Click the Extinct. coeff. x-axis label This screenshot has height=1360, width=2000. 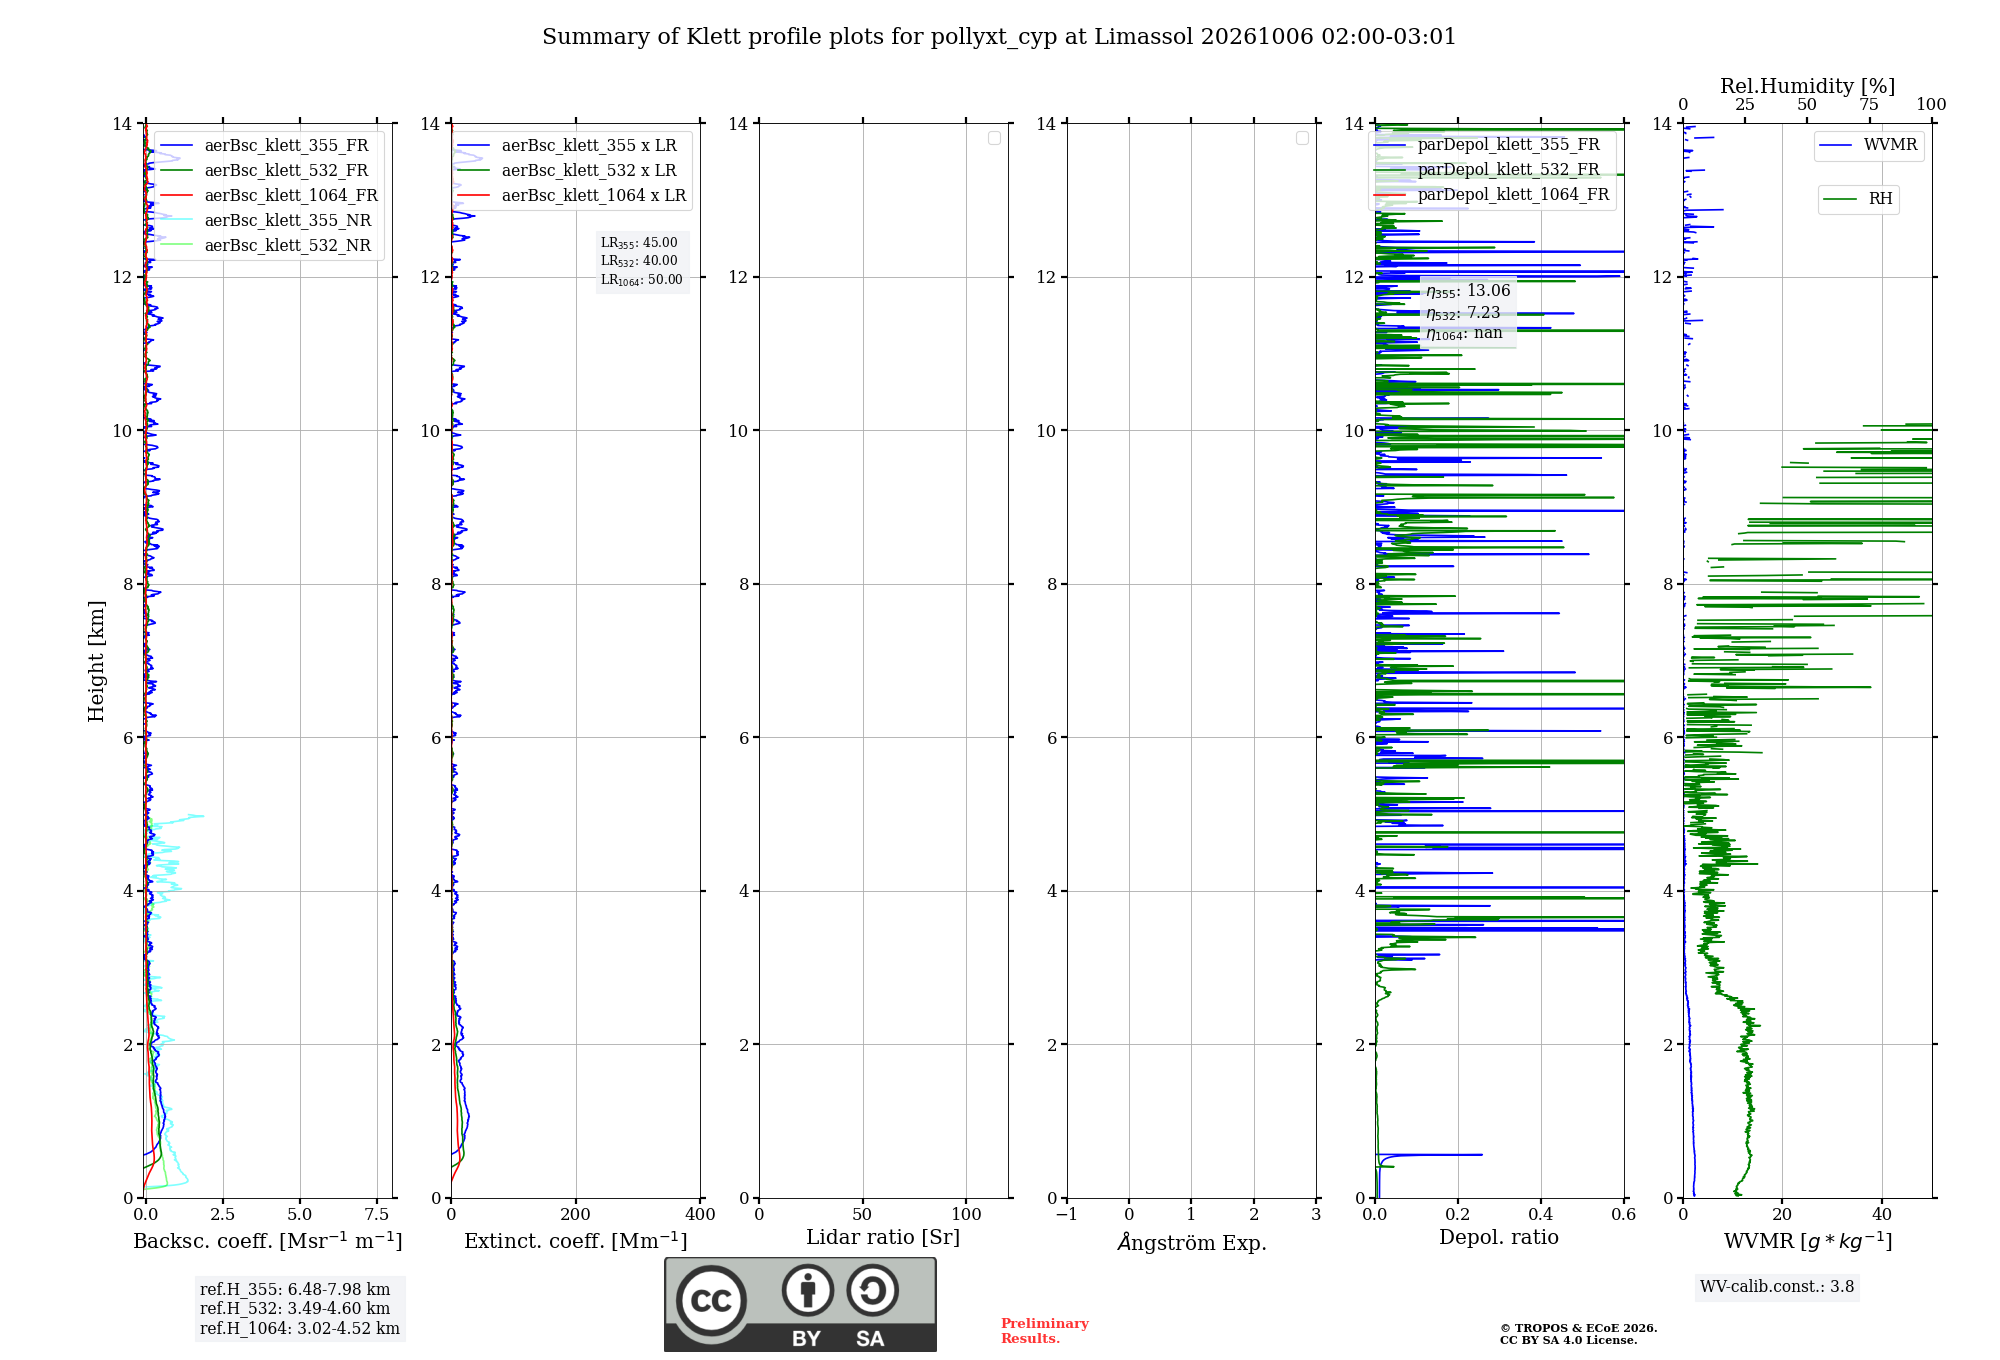(576, 1241)
